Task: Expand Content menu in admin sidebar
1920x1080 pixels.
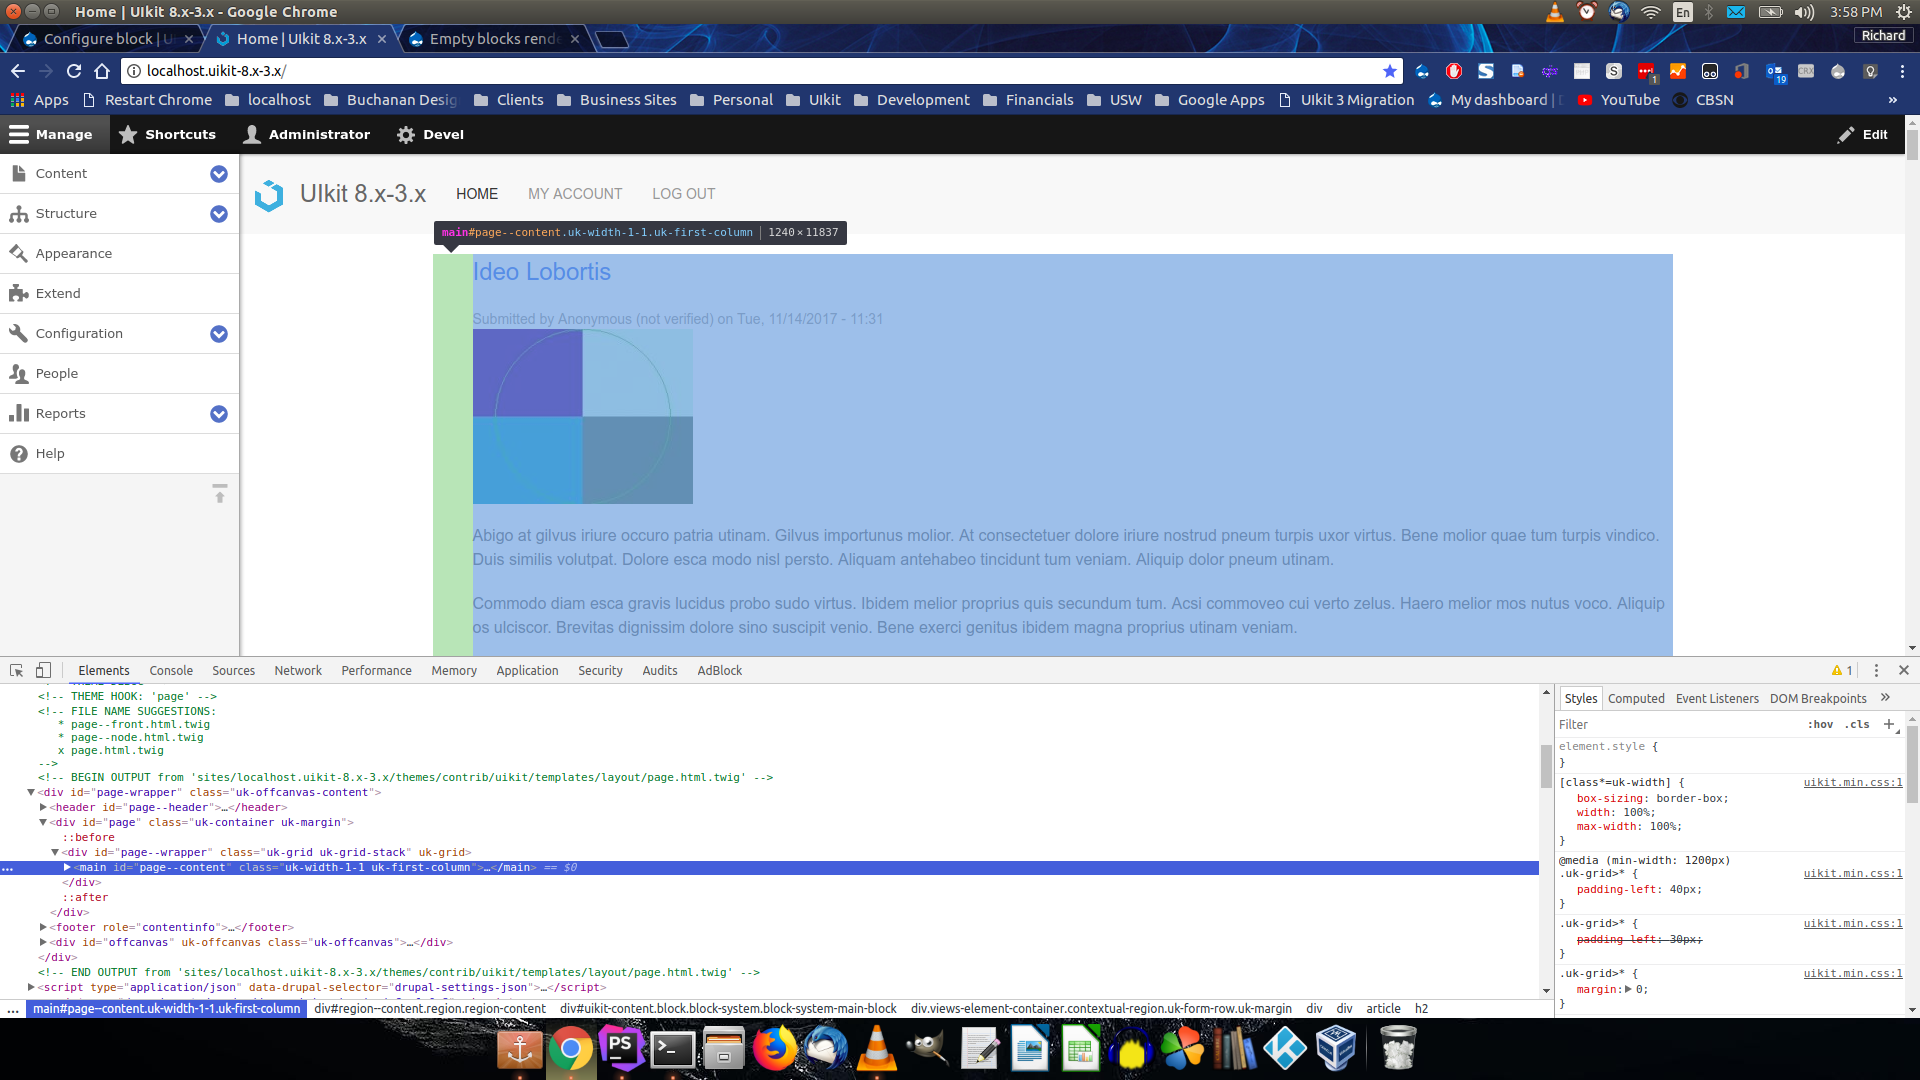Action: 219,174
